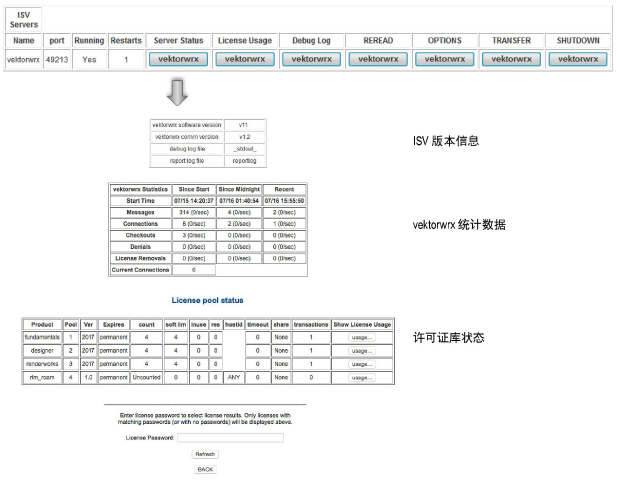Click the ISV Servers header cell
The width and height of the screenshot is (620, 483).
pyautogui.click(x=24, y=20)
